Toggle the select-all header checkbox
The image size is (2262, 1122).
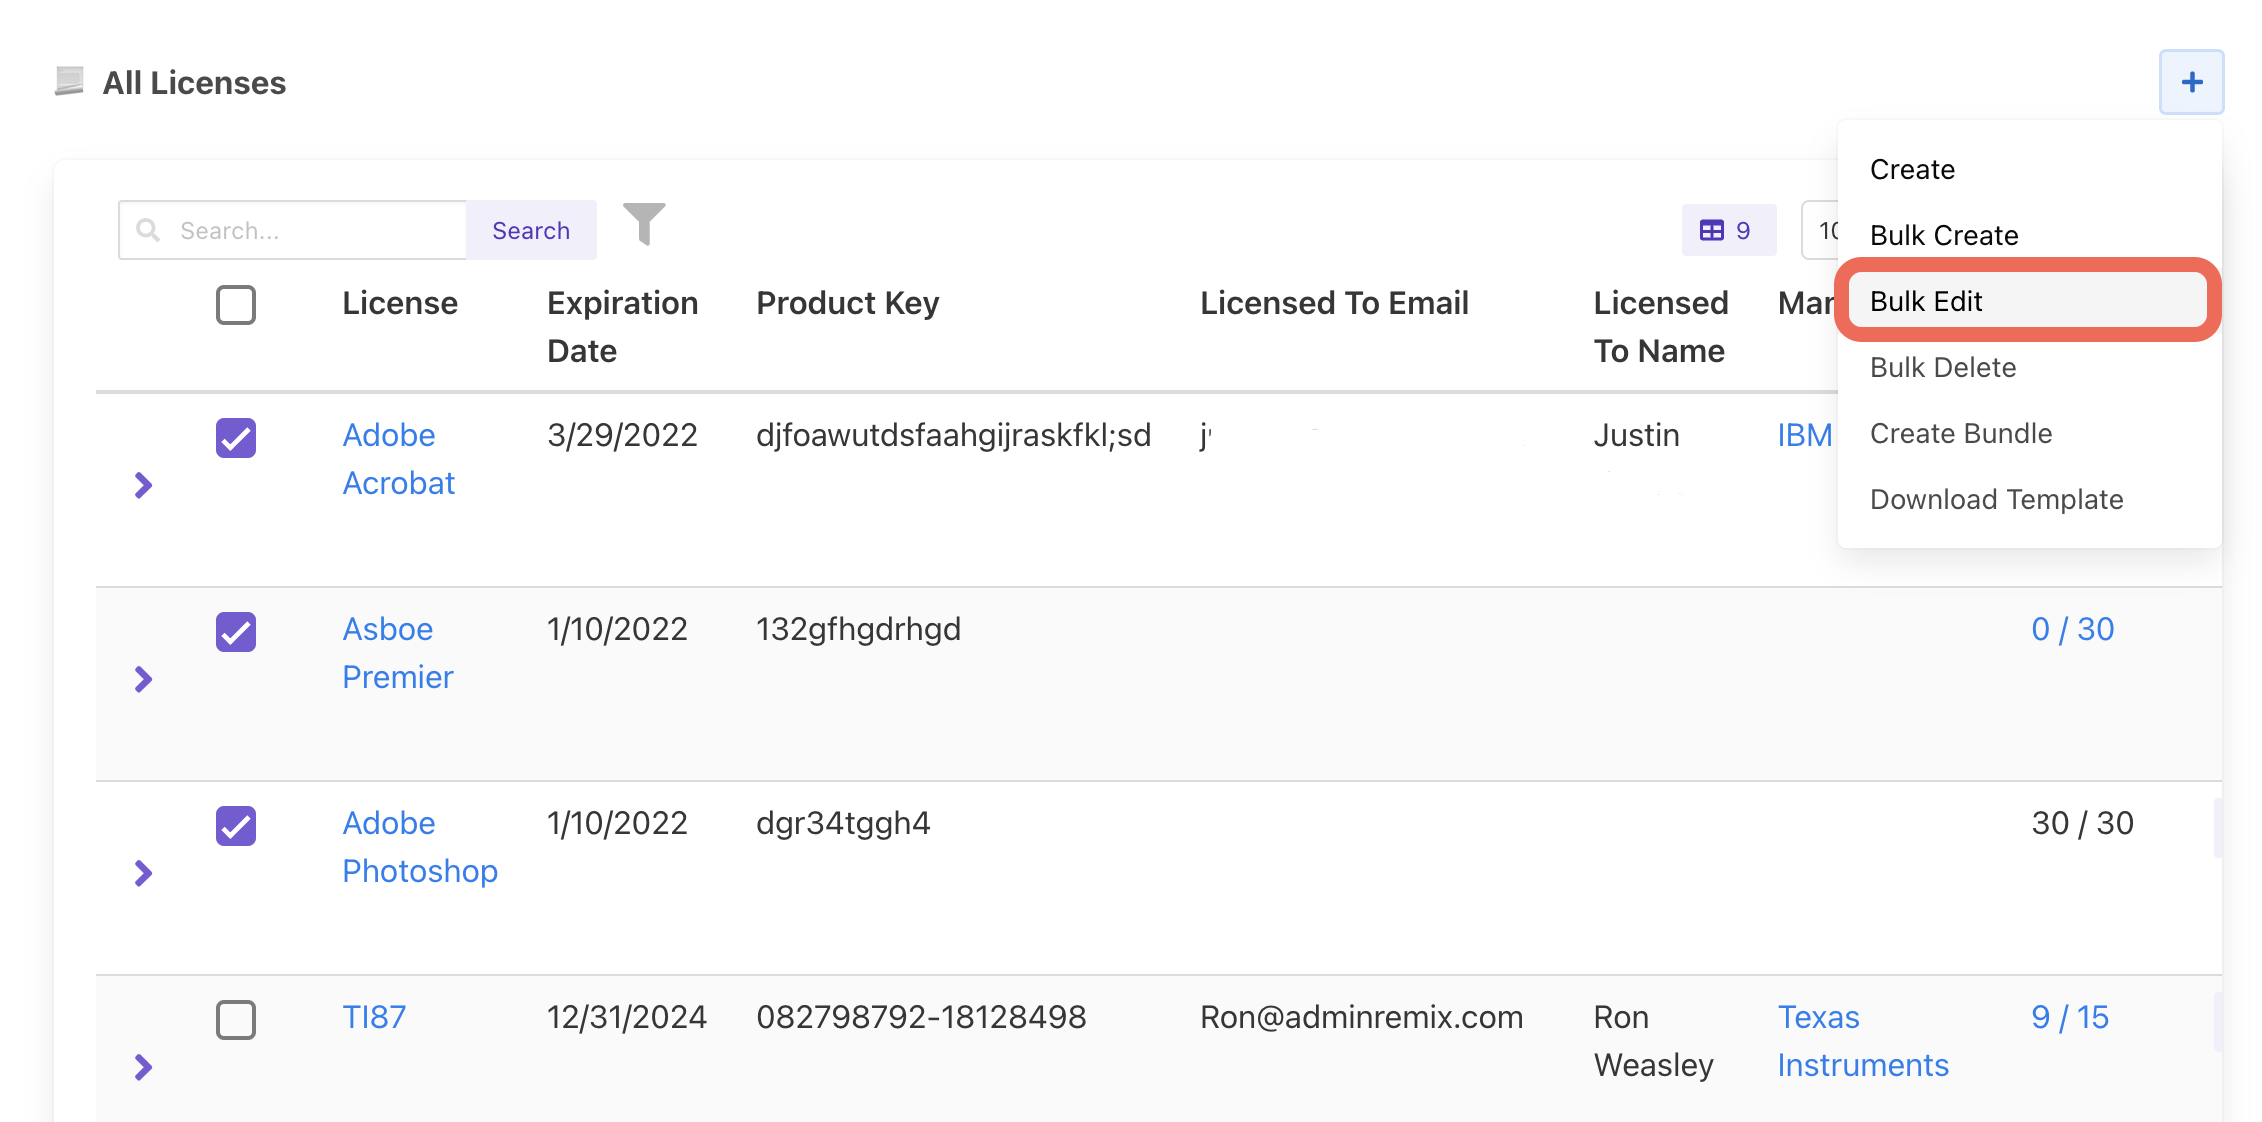tap(236, 305)
